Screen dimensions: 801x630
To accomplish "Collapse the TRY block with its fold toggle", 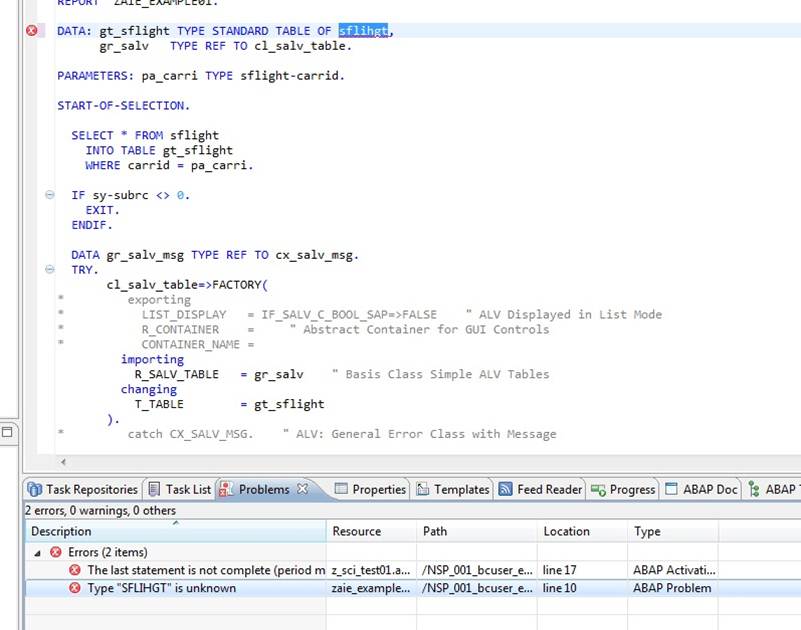I will pyautogui.click(x=49, y=269).
